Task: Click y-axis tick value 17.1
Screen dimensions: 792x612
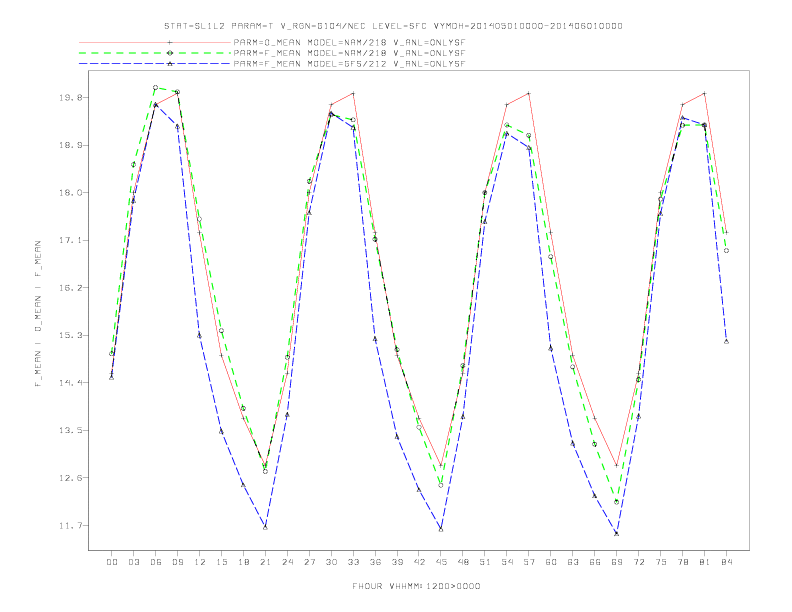Action: [69, 240]
